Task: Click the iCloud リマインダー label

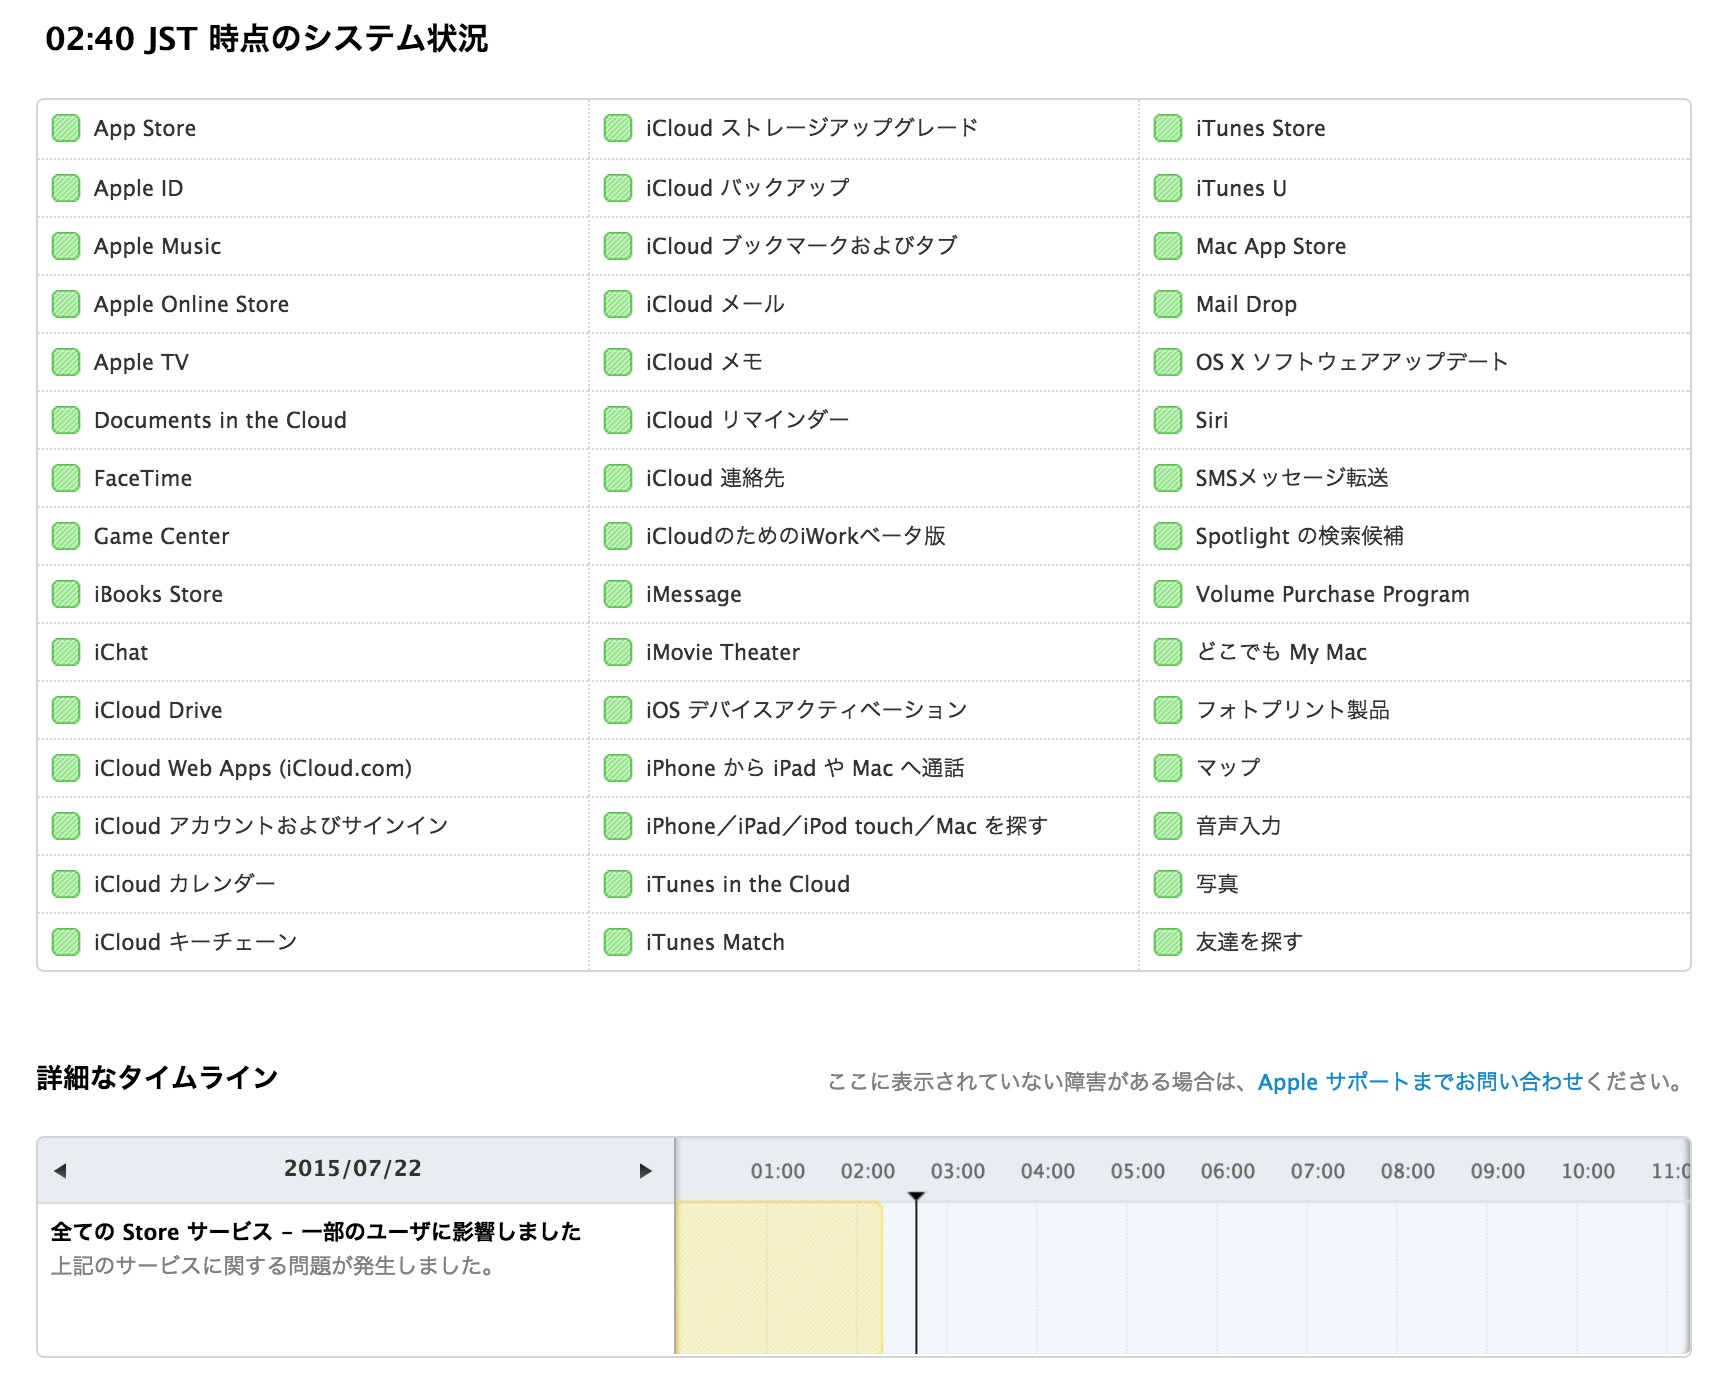Action: (747, 420)
